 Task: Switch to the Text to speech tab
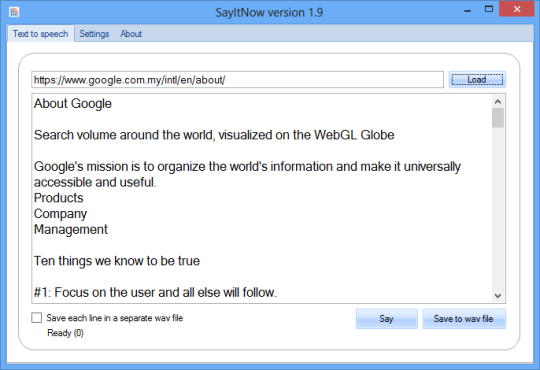(41, 34)
